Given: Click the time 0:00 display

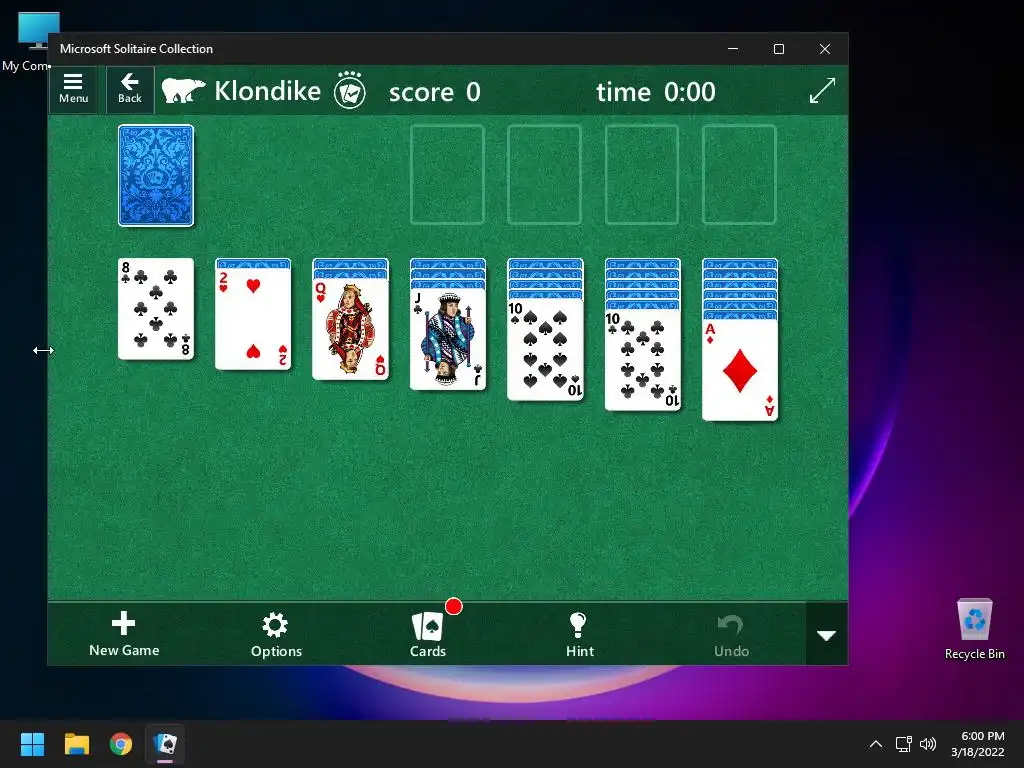Looking at the screenshot, I should (x=656, y=92).
